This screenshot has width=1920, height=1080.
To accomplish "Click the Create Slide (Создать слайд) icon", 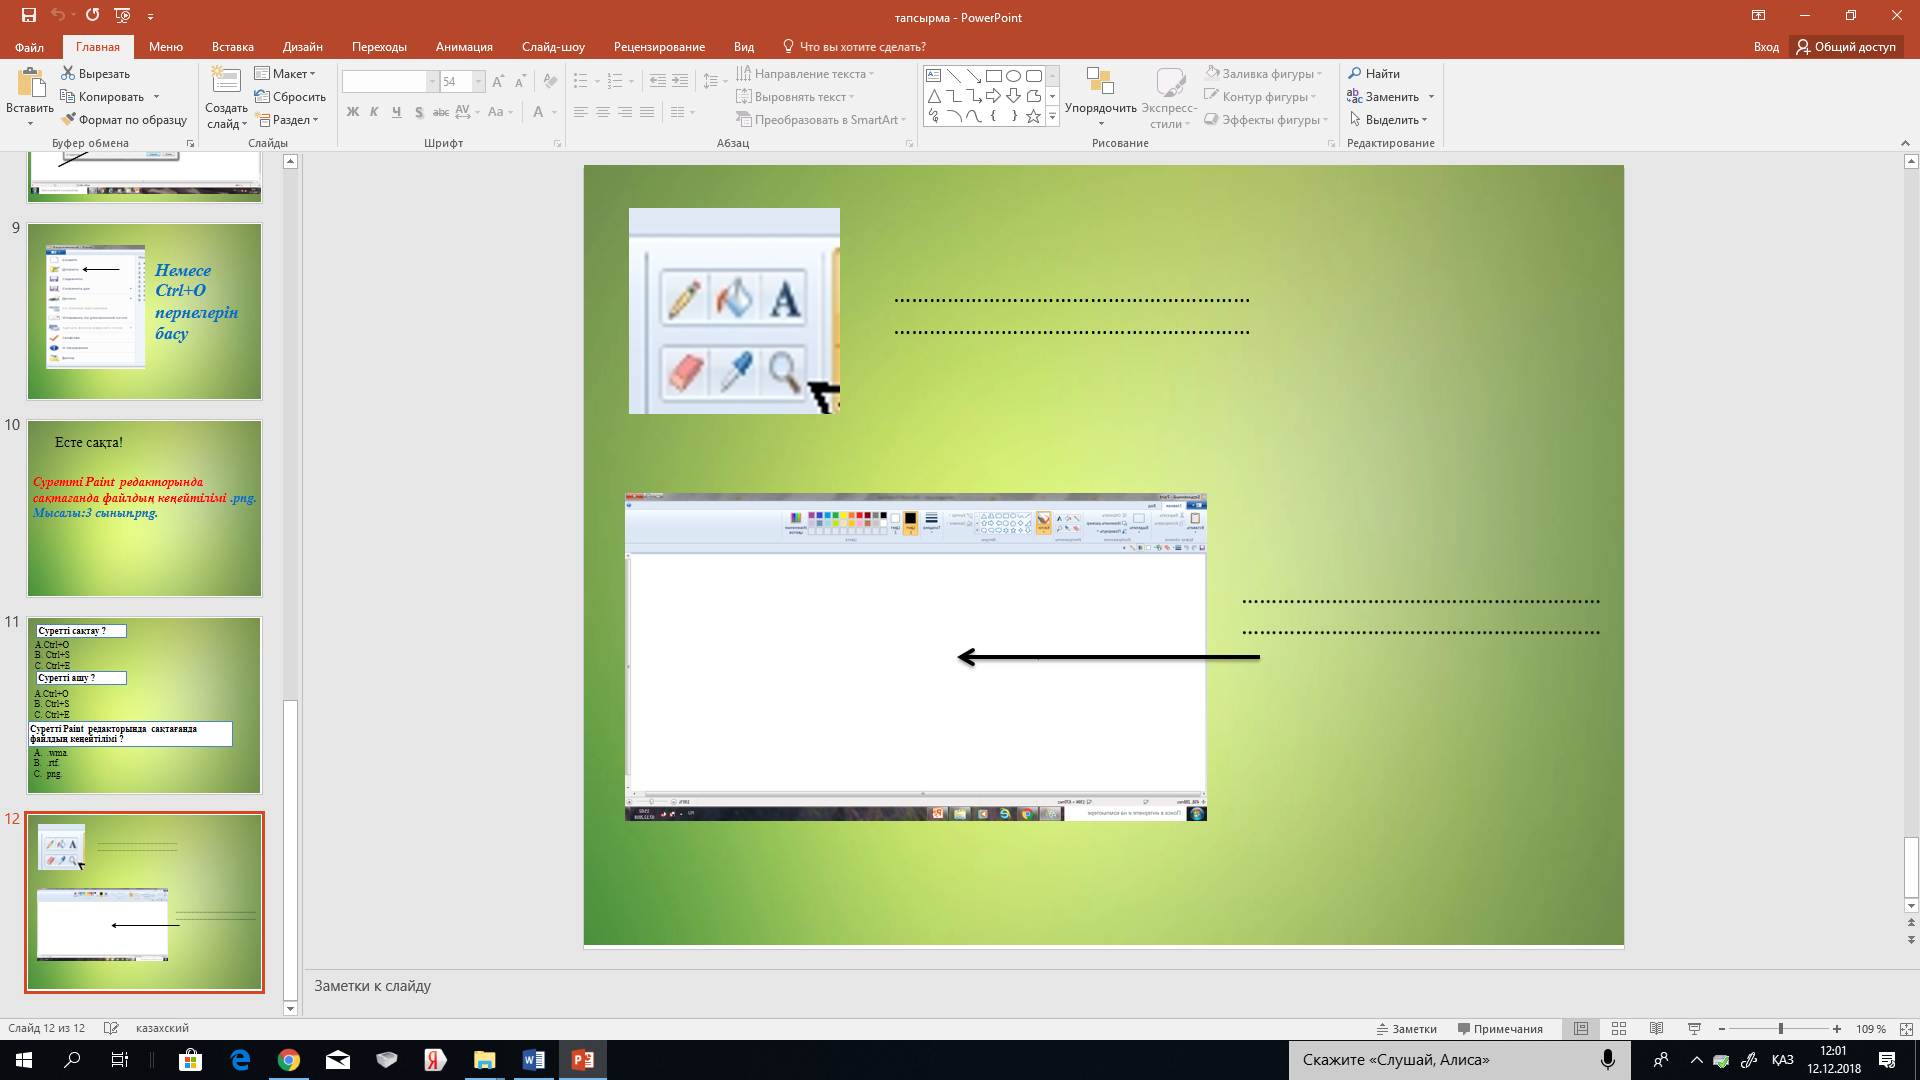I will click(226, 81).
